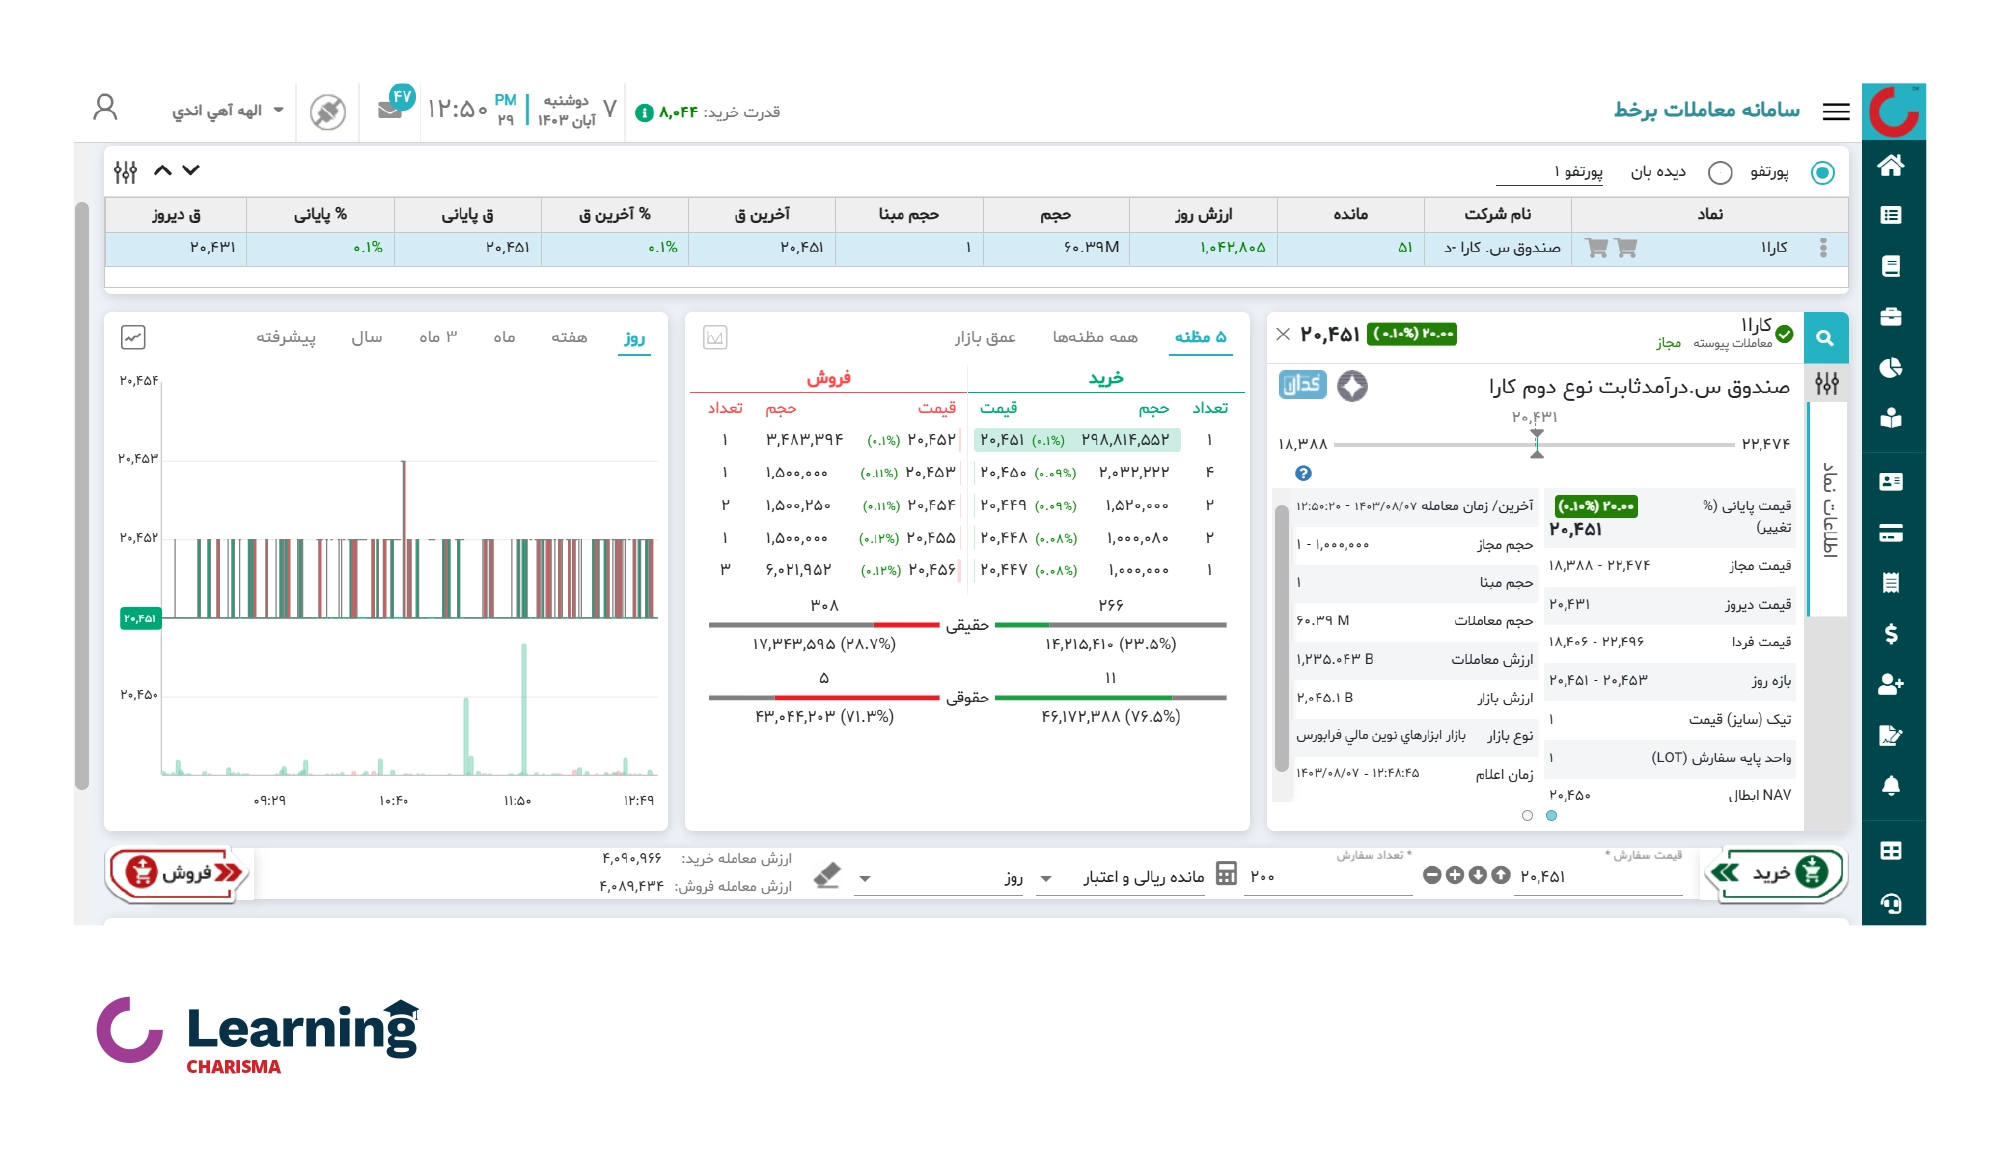Open the briefcase portfolio icon in the sidebar
This screenshot has height=1163, width=2000.
click(1890, 317)
